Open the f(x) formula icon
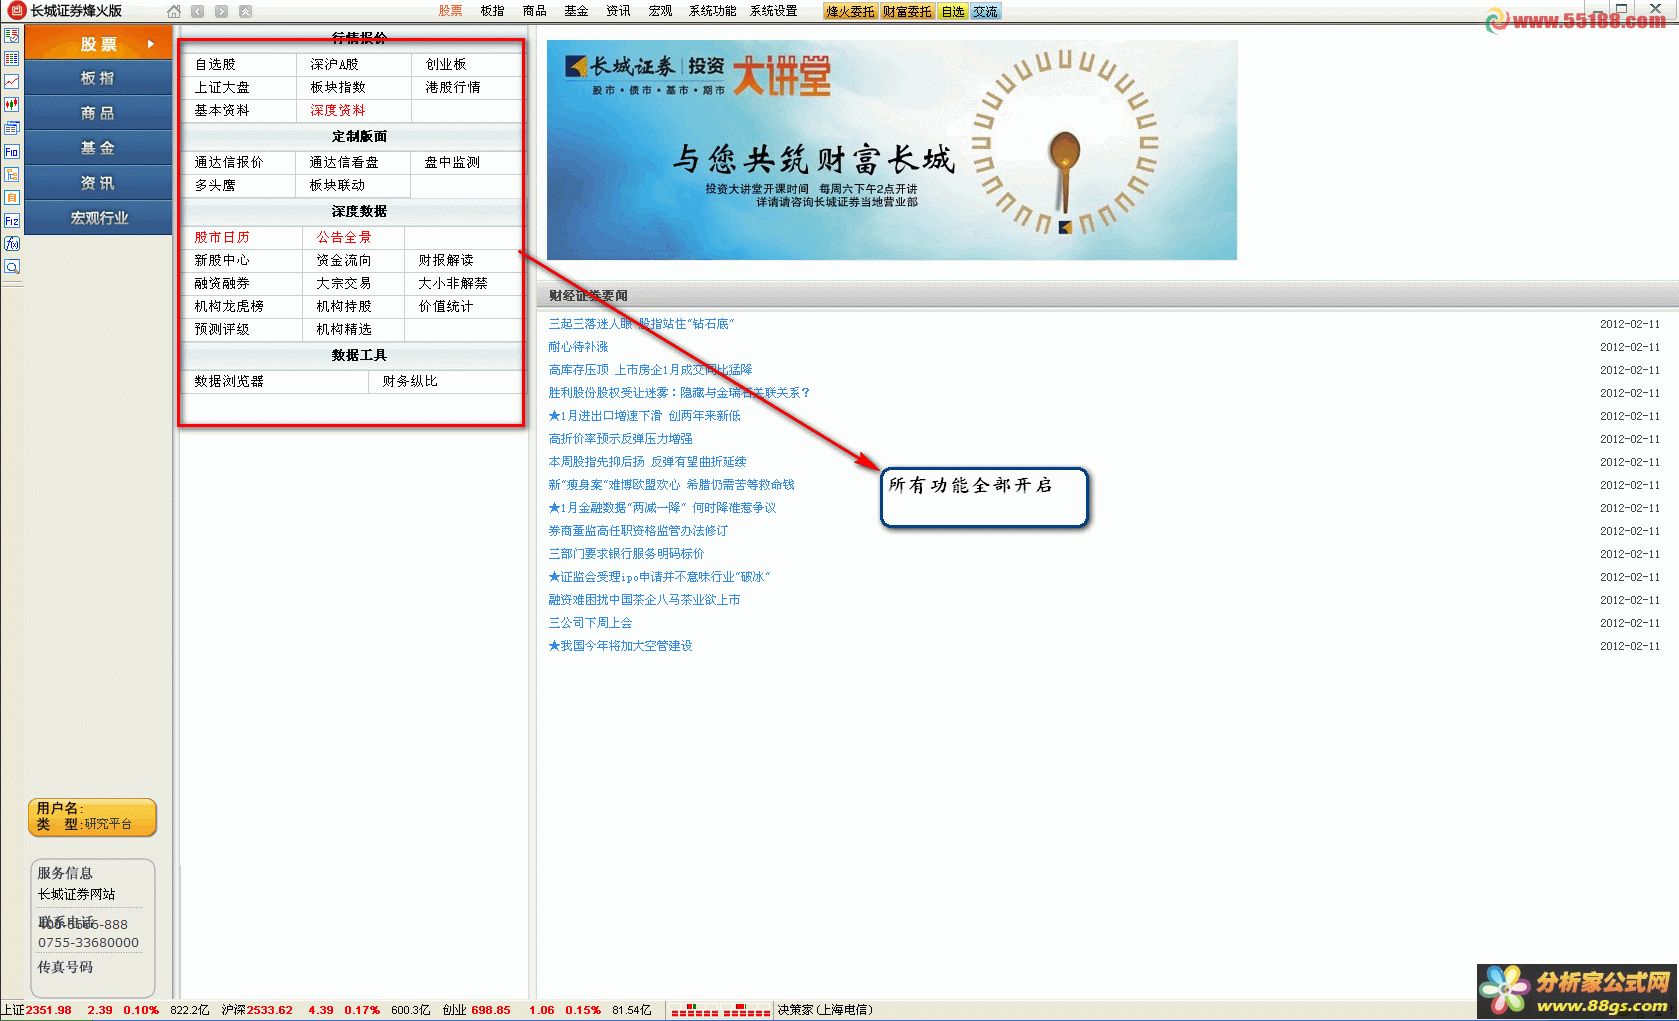The height and width of the screenshot is (1021, 1679). (12, 243)
